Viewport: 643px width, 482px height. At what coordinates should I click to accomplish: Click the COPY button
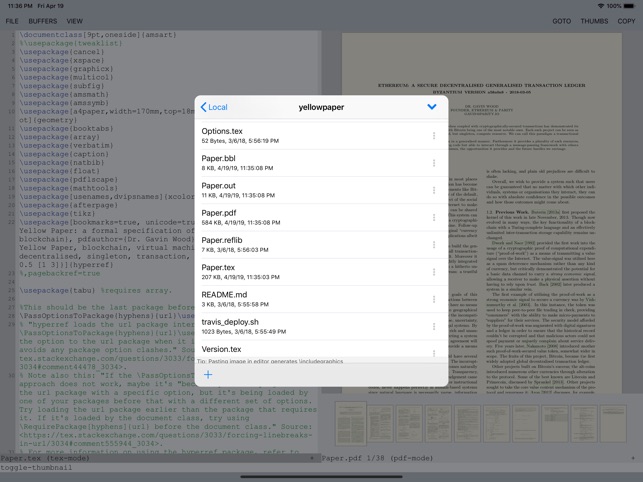626,21
